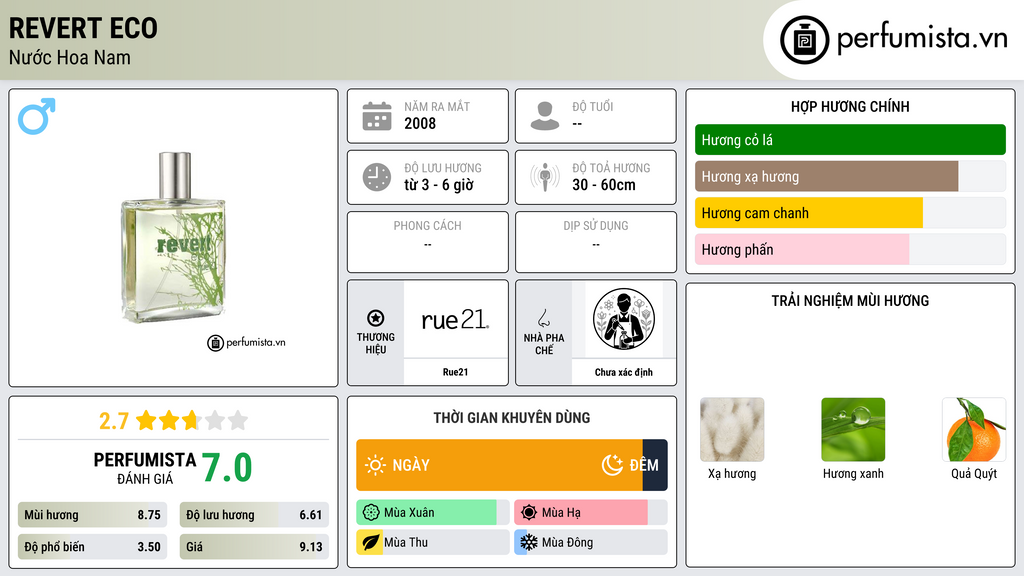
Task: Click the person silhouette icon for Độ tuổi
Action: pyautogui.click(x=545, y=116)
